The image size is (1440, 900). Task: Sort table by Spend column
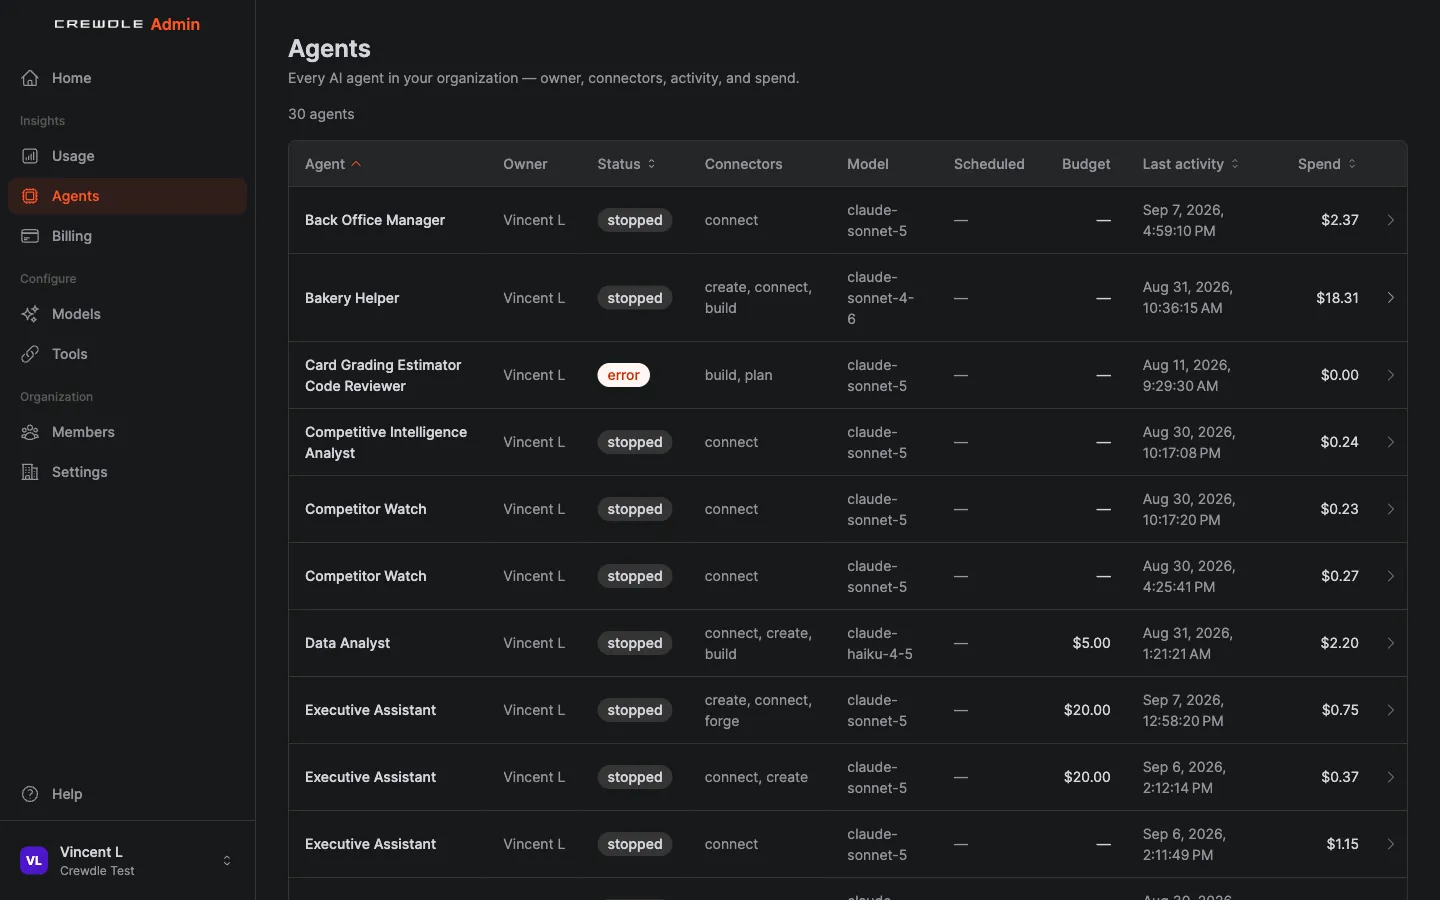coord(1327,164)
